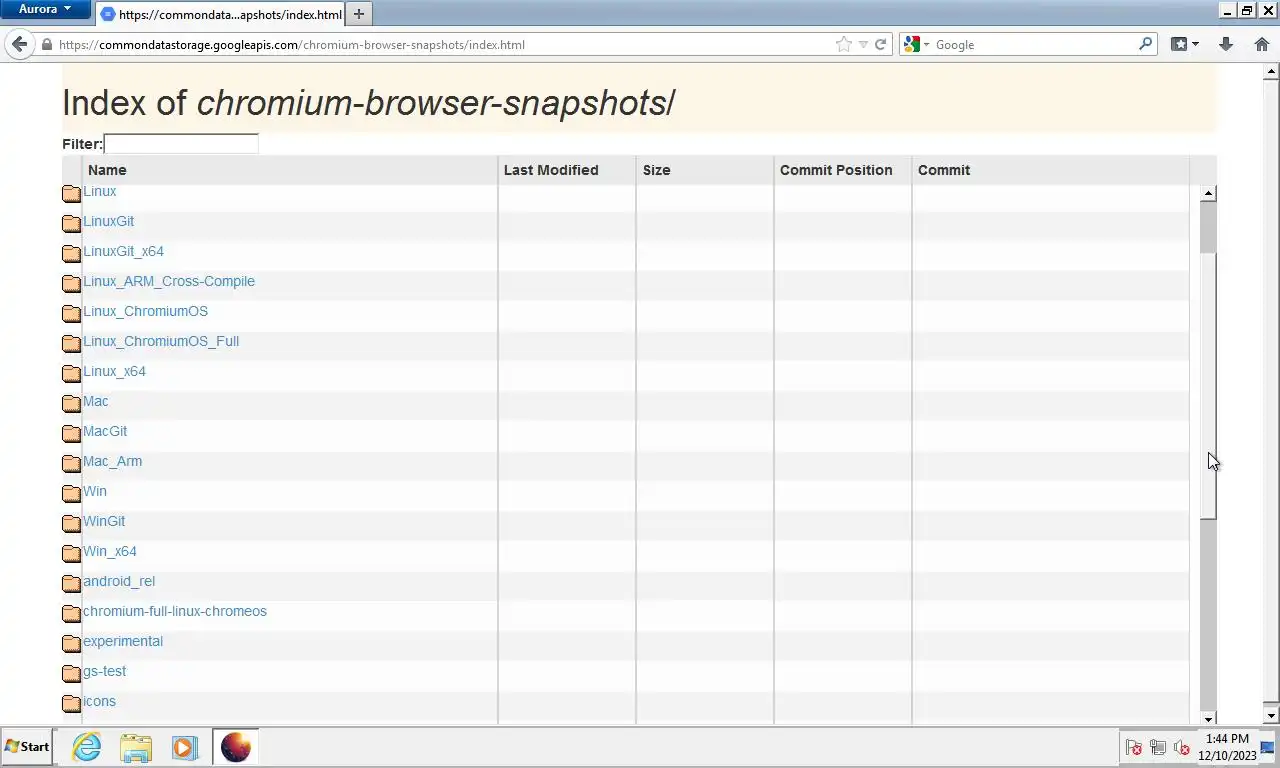Open a new tab with the plus button
The width and height of the screenshot is (1280, 768).
pos(359,14)
